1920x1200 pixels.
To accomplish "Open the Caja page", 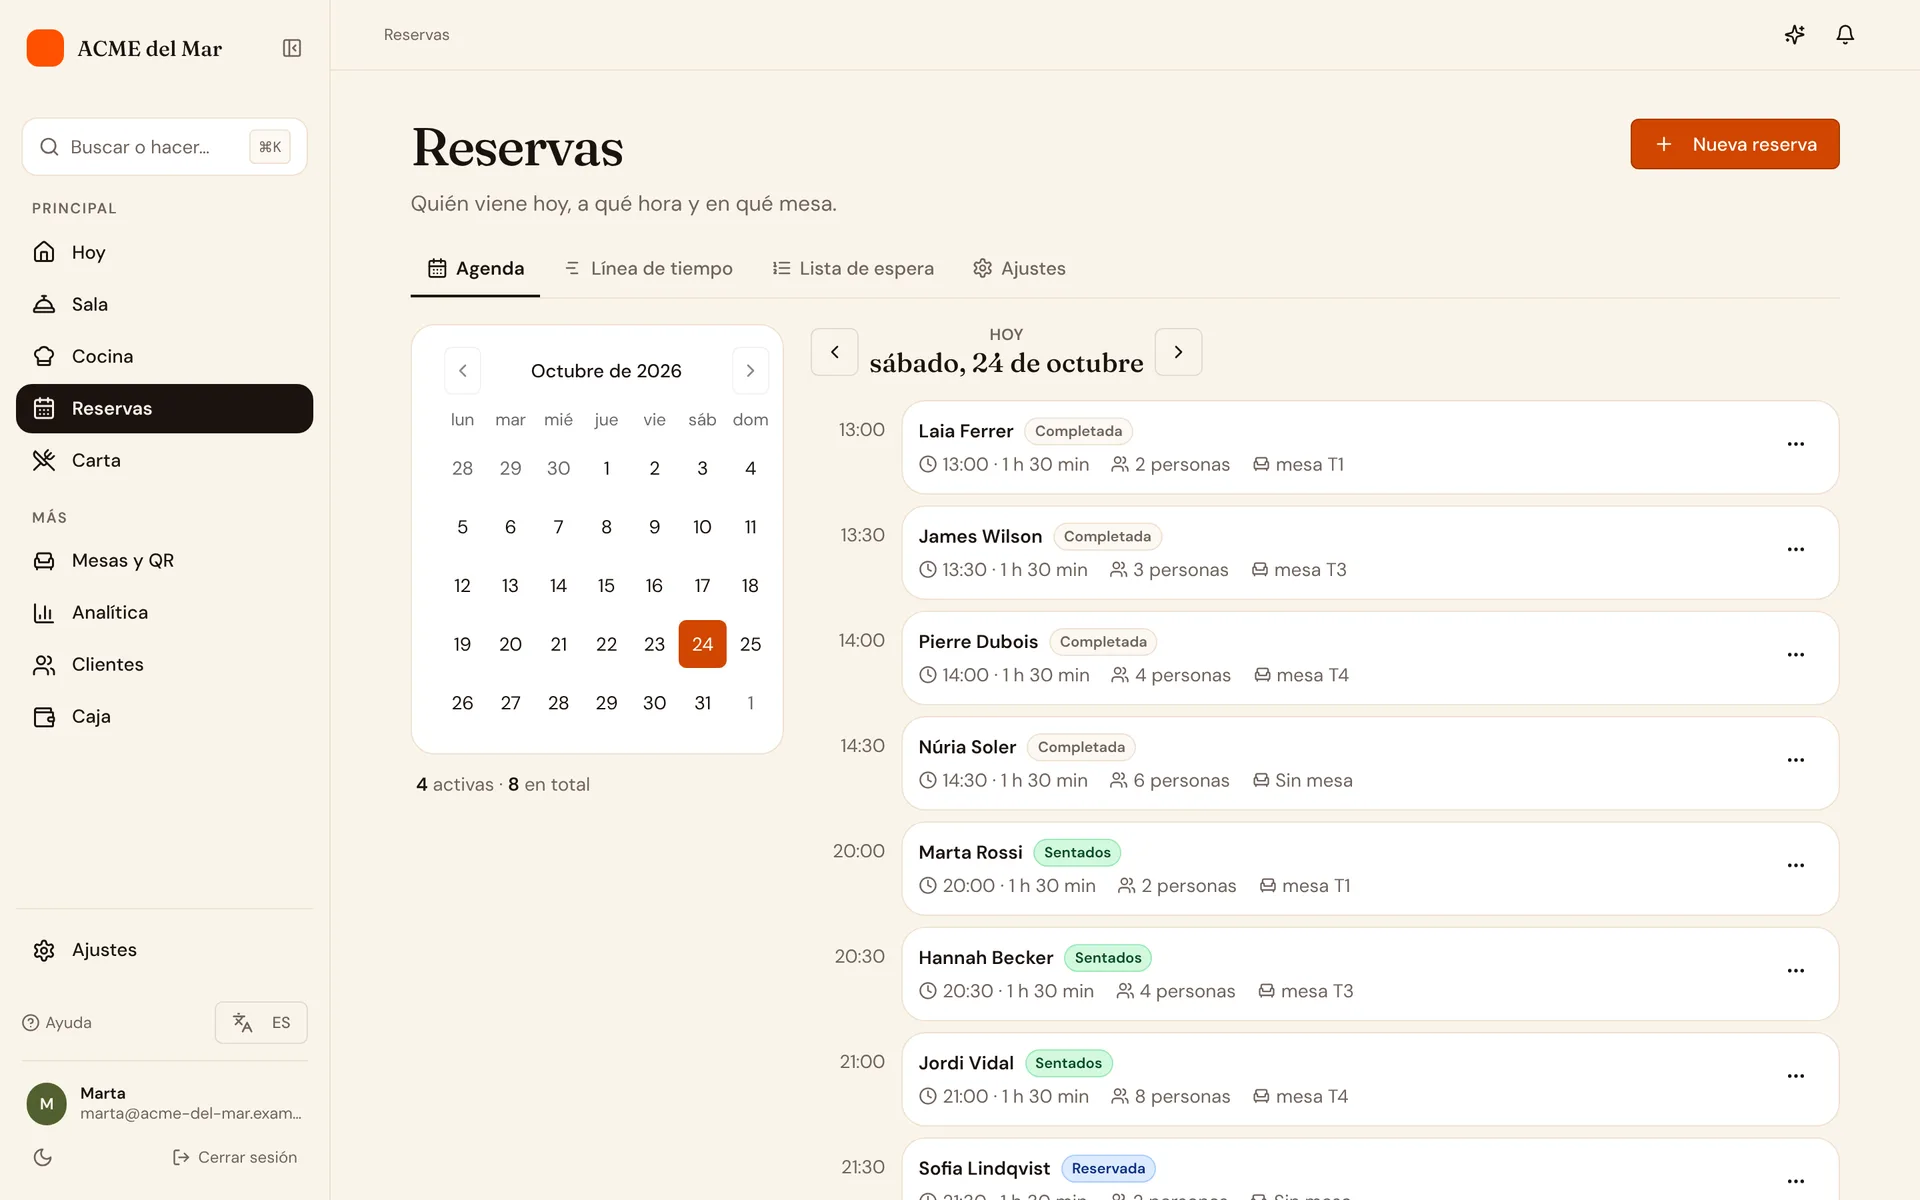I will pos(164,716).
